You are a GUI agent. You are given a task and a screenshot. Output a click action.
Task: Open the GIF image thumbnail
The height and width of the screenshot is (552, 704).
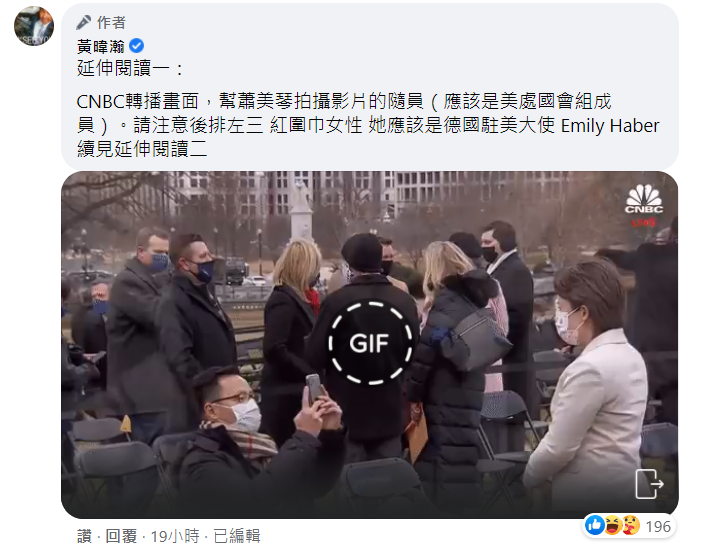pyautogui.click(x=370, y=345)
